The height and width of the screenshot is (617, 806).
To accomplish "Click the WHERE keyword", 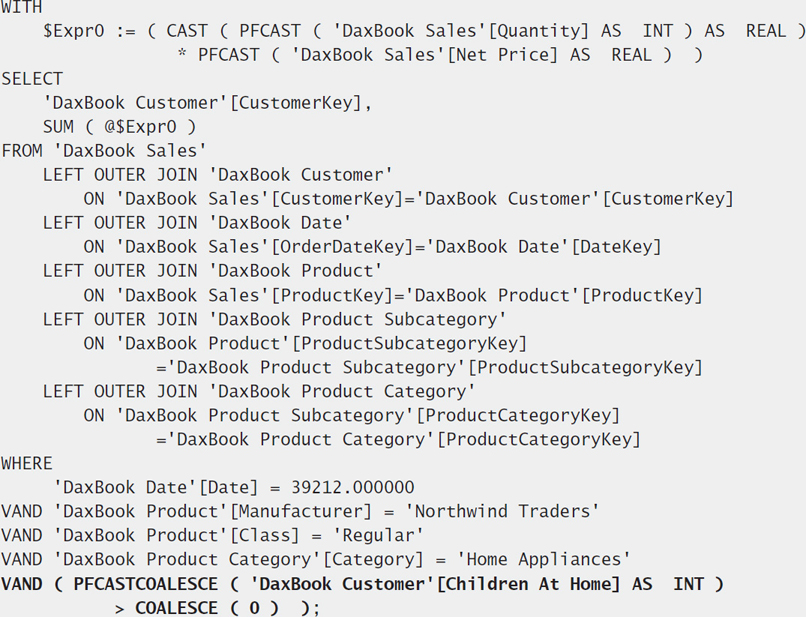I will [27, 464].
